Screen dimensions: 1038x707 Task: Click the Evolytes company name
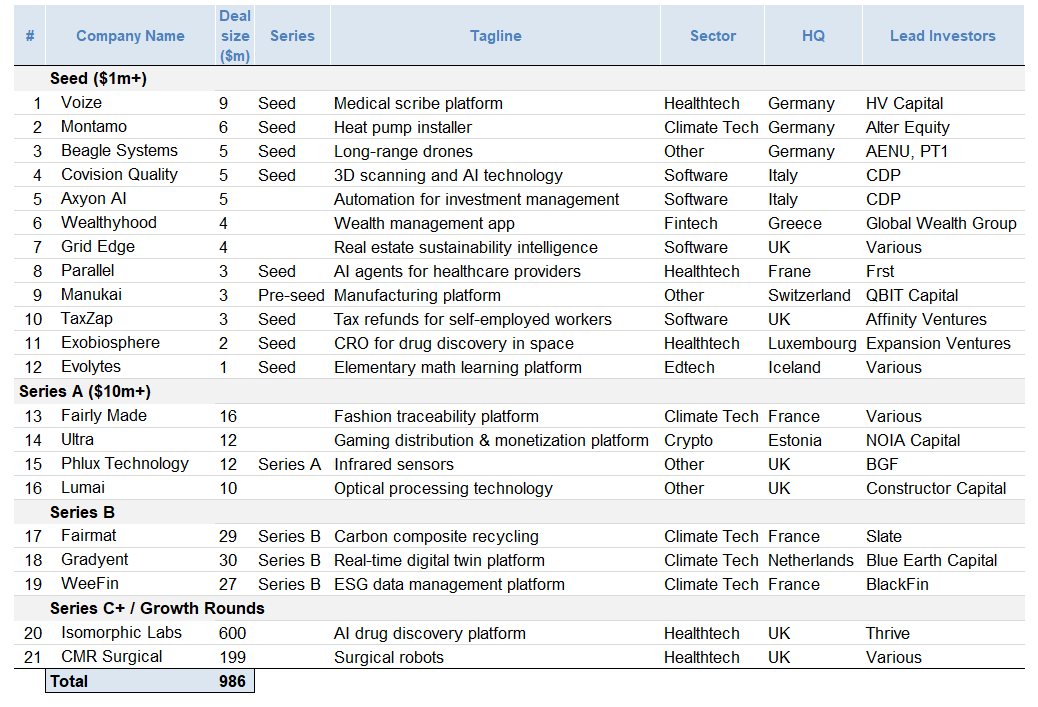pos(91,367)
